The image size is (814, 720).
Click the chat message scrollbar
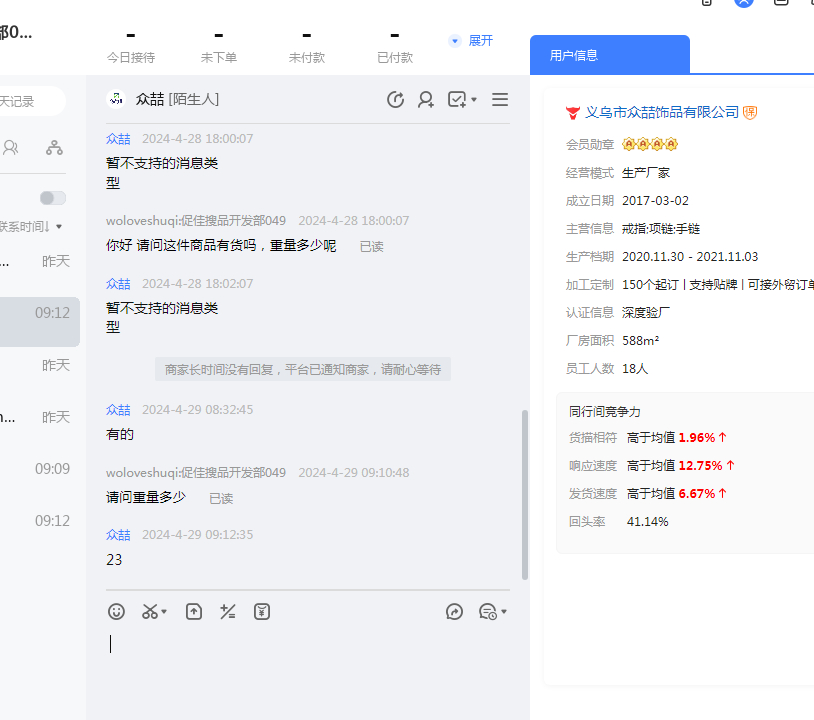point(524,494)
